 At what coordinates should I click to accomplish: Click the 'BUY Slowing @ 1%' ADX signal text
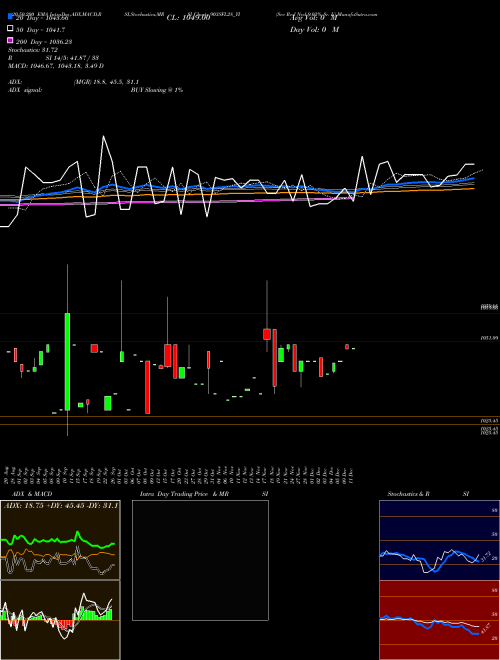[157, 90]
